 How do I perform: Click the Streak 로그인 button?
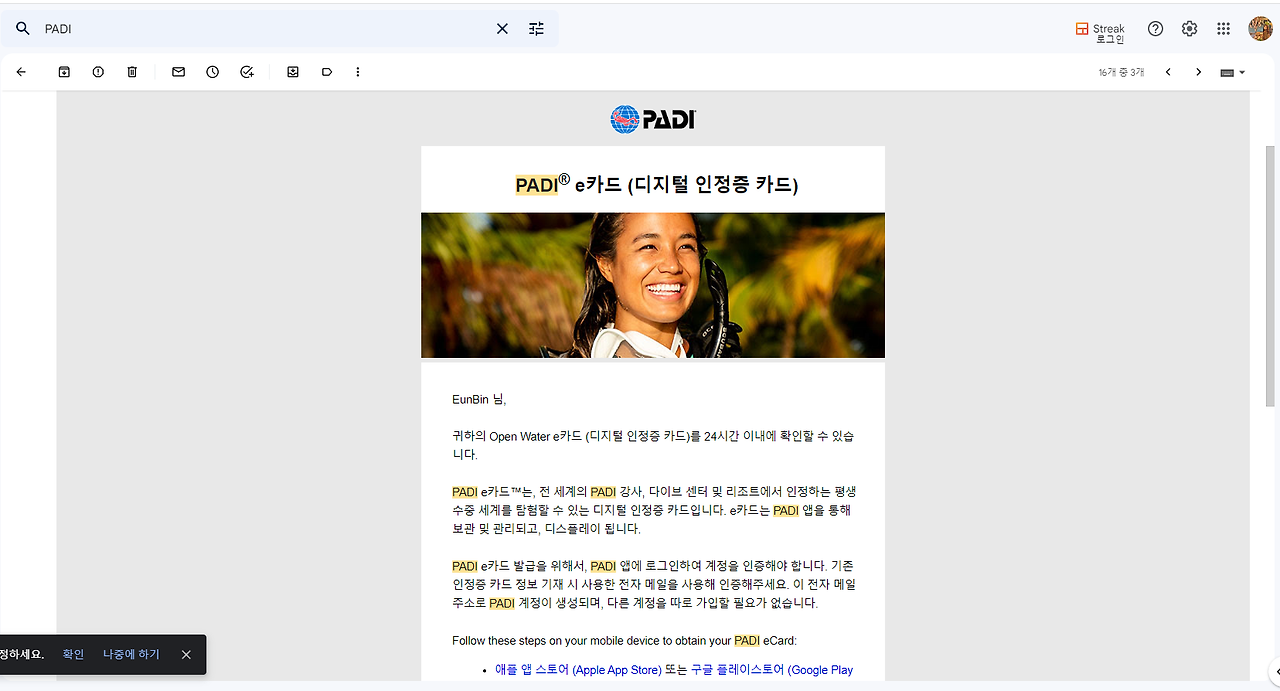click(1100, 32)
